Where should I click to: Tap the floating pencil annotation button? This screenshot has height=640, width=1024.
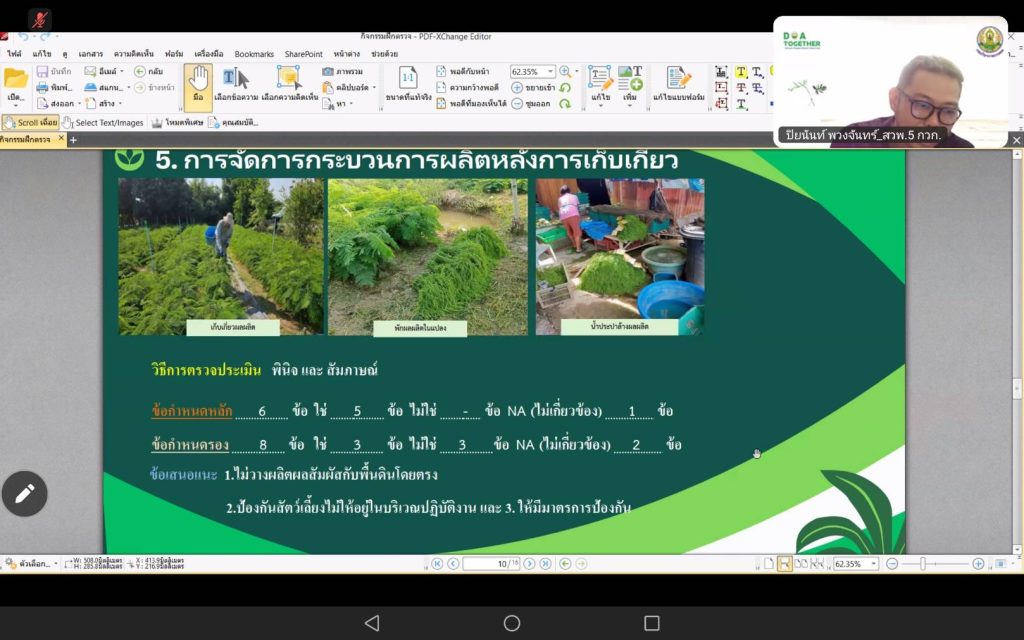(24, 493)
